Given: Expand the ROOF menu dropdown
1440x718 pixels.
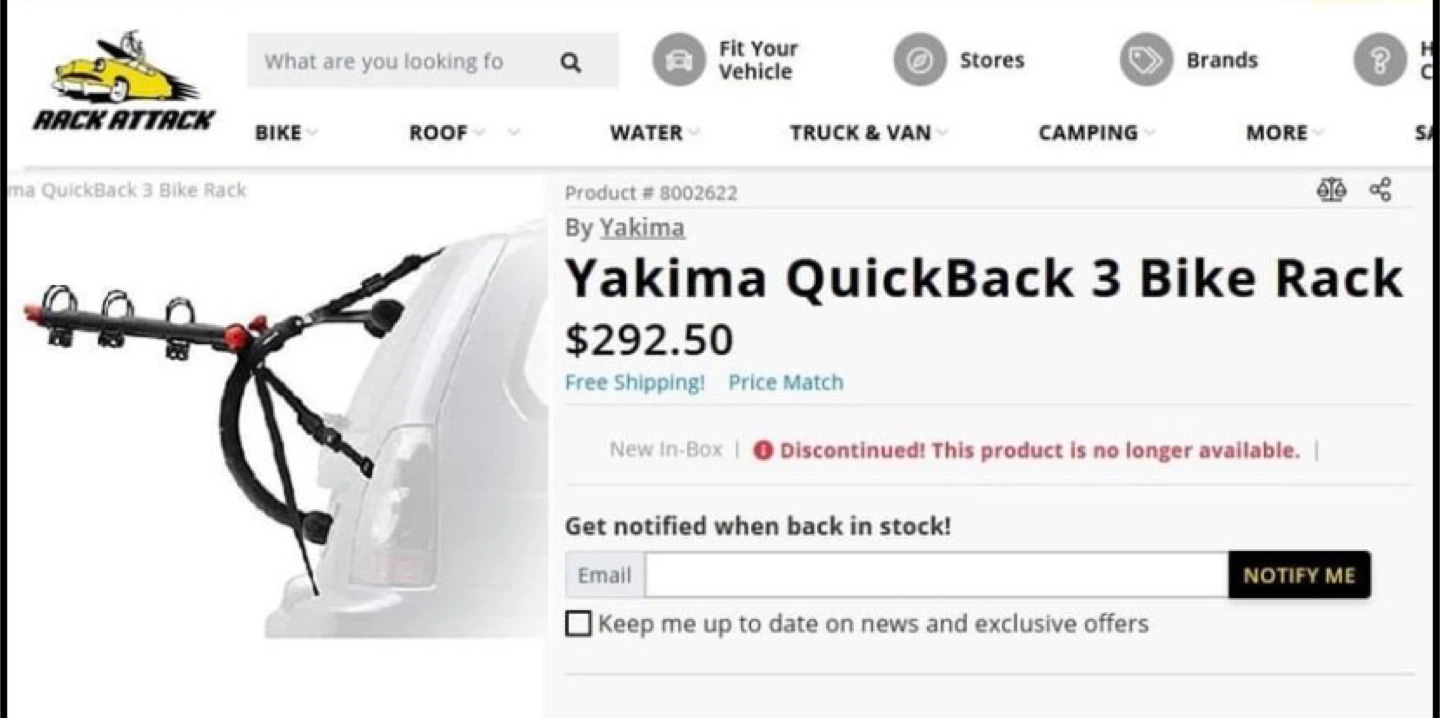Looking at the screenshot, I should pyautogui.click(x=445, y=133).
